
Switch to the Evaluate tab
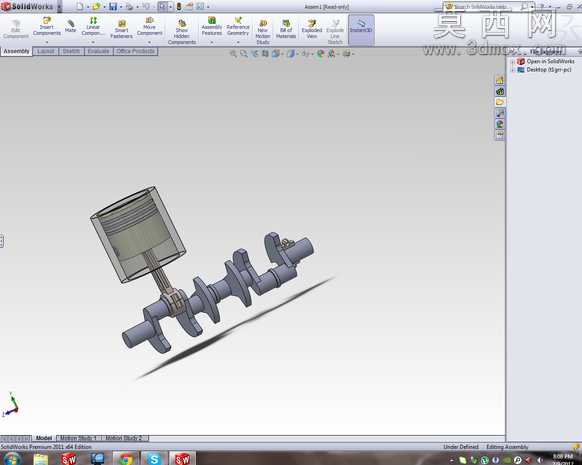click(98, 51)
